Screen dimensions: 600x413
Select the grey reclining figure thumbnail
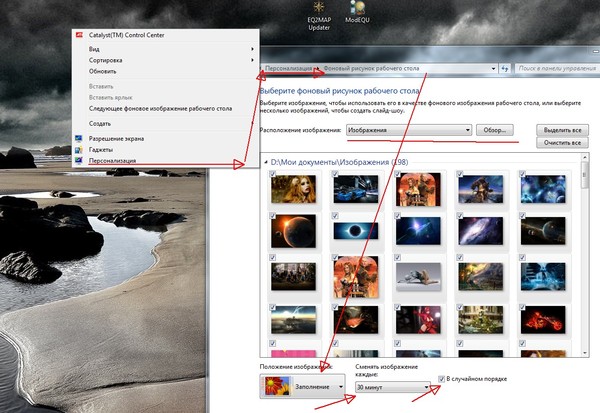[x=418, y=277]
